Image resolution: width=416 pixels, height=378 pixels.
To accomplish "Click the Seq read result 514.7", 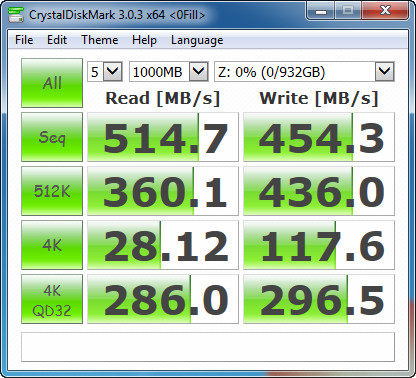I will click(x=163, y=137).
